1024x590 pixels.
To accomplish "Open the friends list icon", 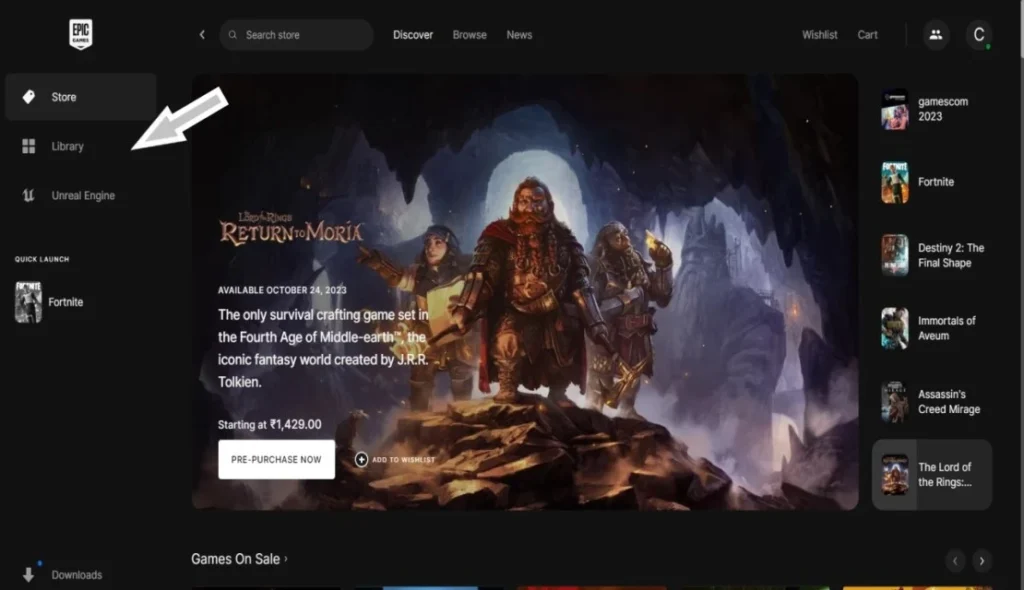I will pos(936,35).
